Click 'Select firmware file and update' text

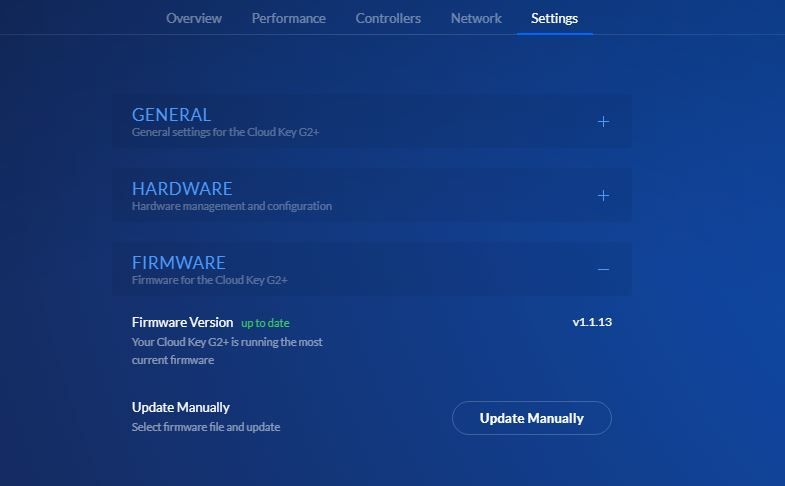[206, 427]
